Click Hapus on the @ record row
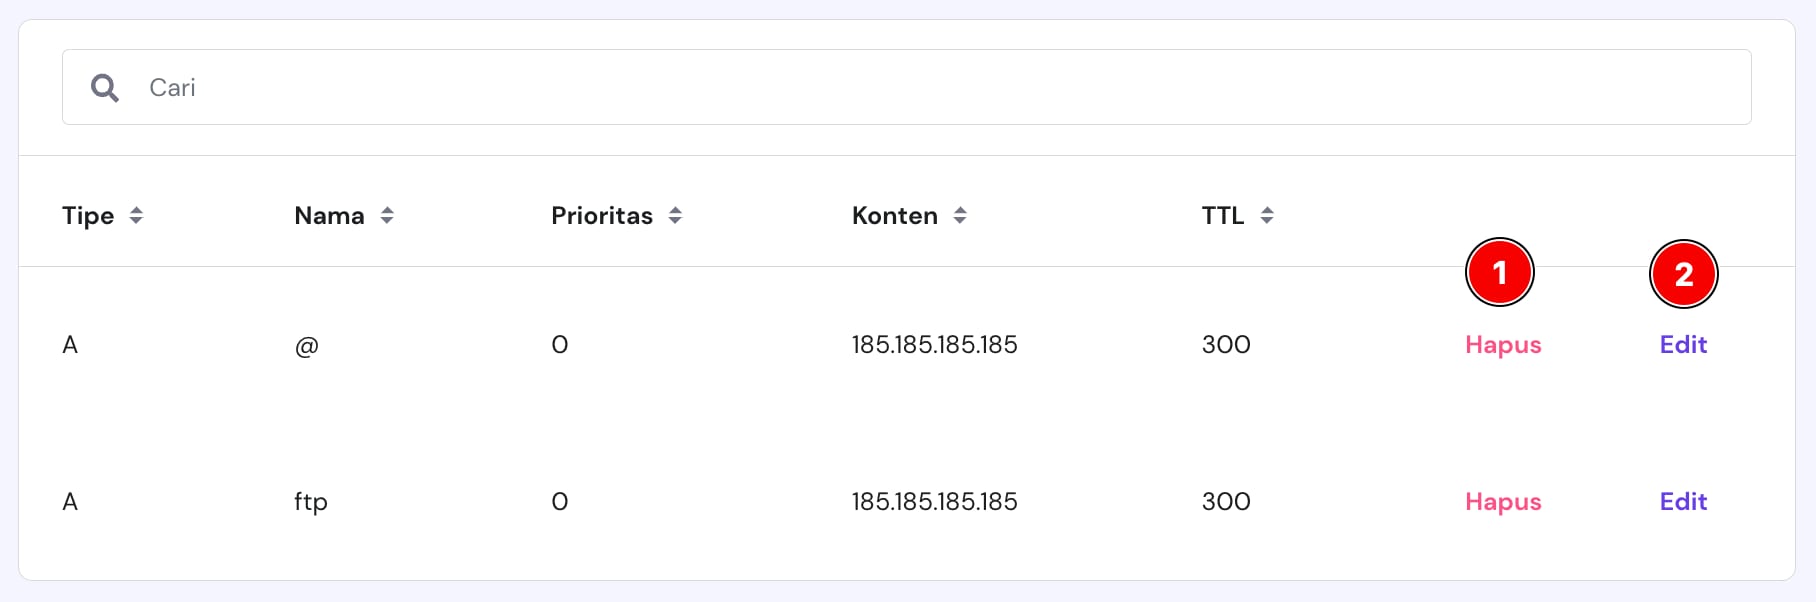 pyautogui.click(x=1503, y=344)
